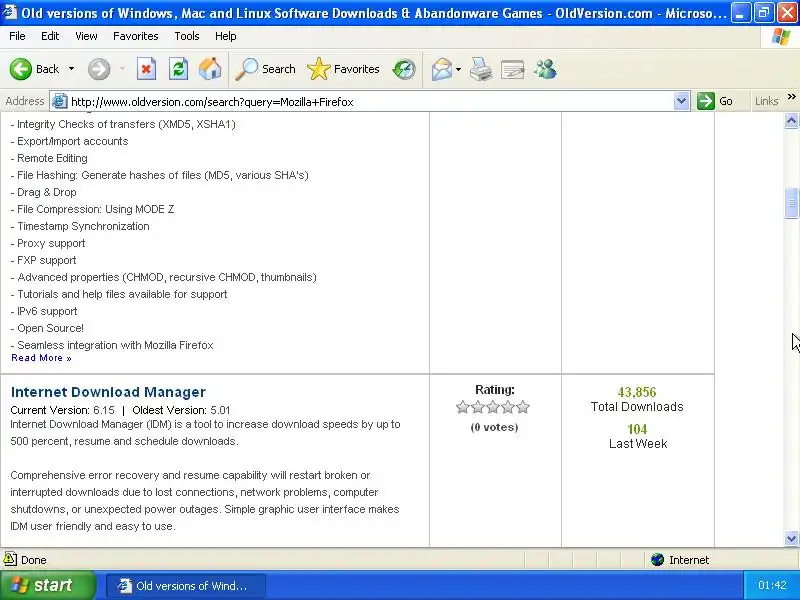Click the scrollbar up arrow
The height and width of the screenshot is (600, 800).
[791, 120]
